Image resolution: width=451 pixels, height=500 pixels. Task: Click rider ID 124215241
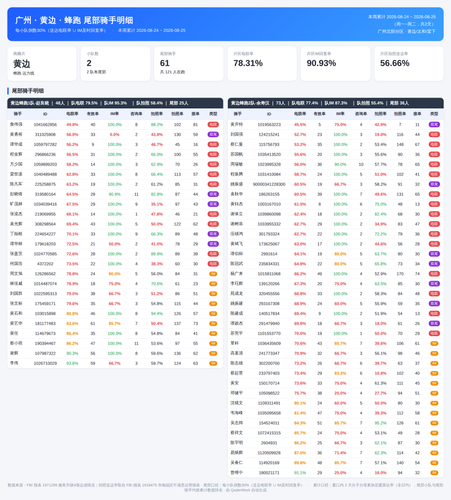pyautogui.click(x=269, y=135)
